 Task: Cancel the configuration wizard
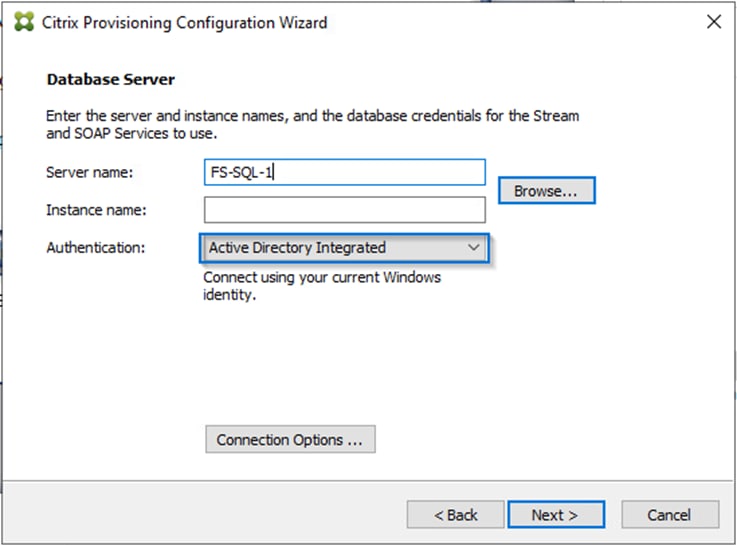(x=670, y=515)
